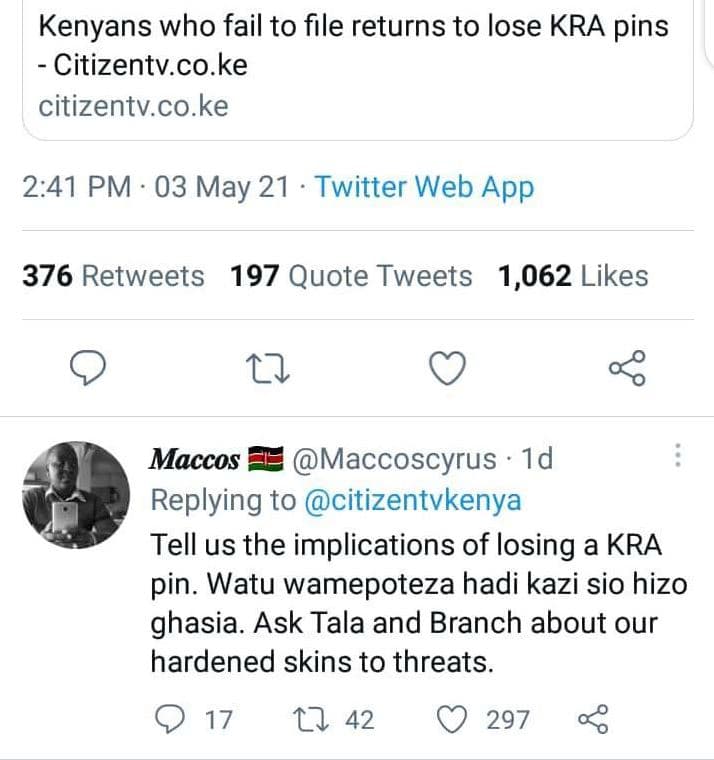Like Maccos's reply with 297 likes
Image resolution: width=714 pixels, height=760 pixels.
455,719
